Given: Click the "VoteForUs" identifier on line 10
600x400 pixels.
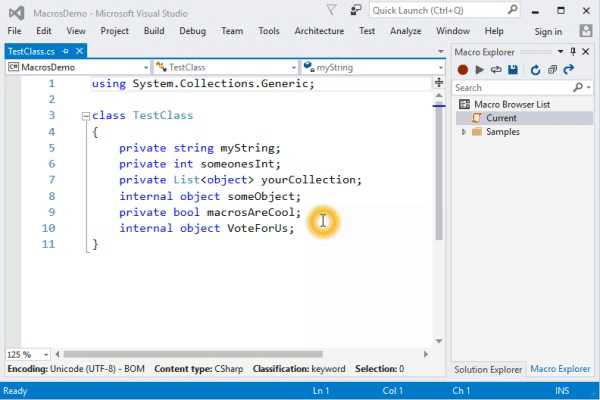Looking at the screenshot, I should (x=257, y=229).
